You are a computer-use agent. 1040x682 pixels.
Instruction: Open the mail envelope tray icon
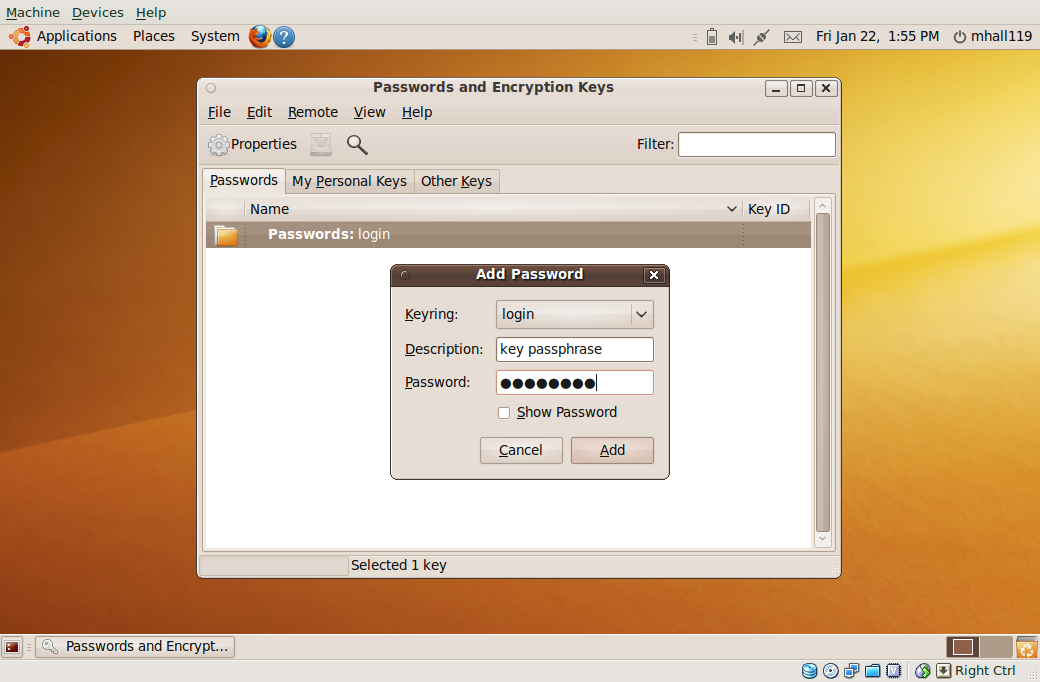[x=793, y=36]
